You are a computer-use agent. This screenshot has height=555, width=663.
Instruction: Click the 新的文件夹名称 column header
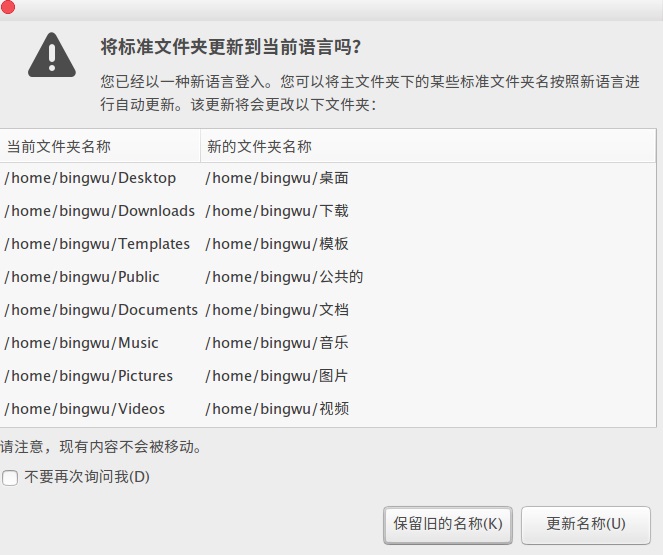pyautogui.click(x=259, y=146)
